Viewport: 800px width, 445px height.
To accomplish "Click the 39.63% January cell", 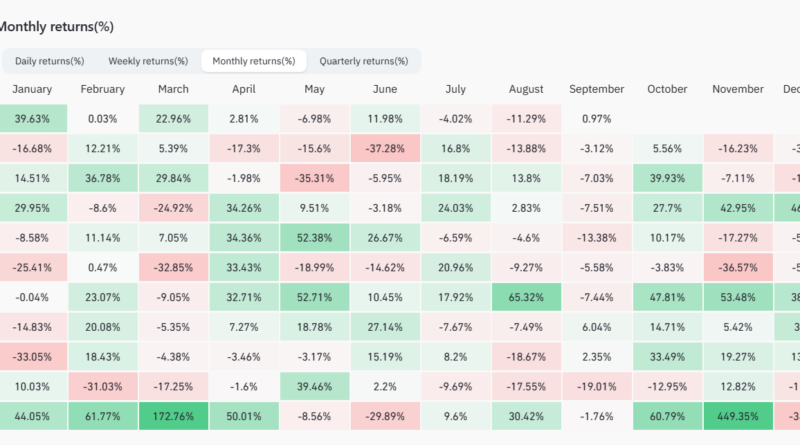I will click(33, 120).
